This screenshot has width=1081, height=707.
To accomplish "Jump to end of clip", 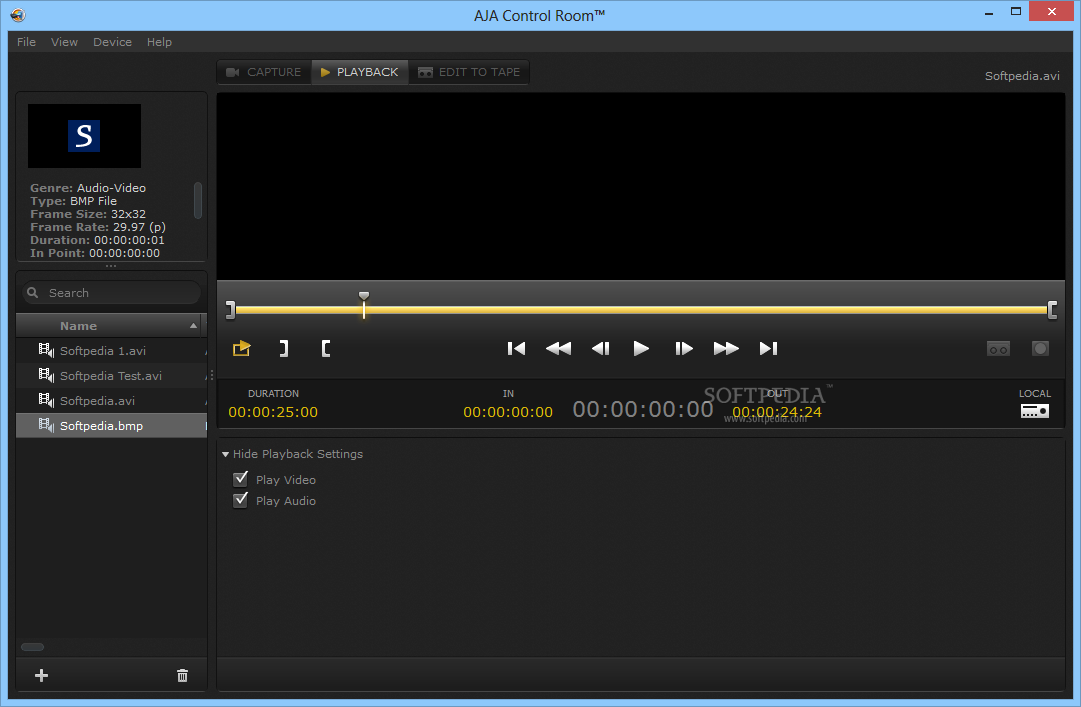I will click(768, 348).
